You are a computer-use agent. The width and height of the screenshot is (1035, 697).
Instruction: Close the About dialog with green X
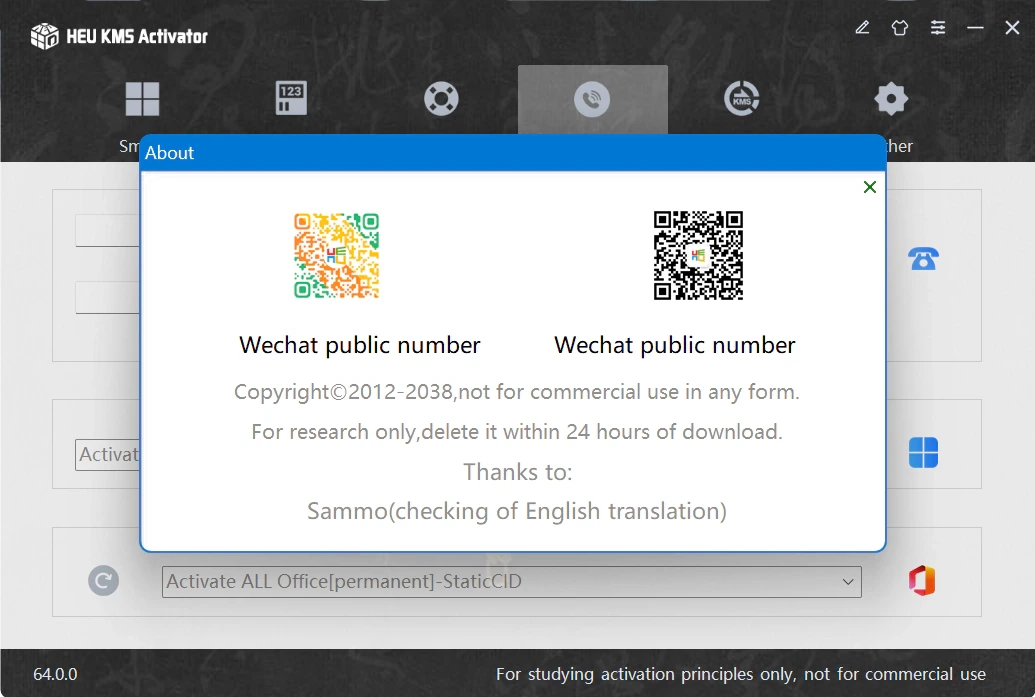869,187
